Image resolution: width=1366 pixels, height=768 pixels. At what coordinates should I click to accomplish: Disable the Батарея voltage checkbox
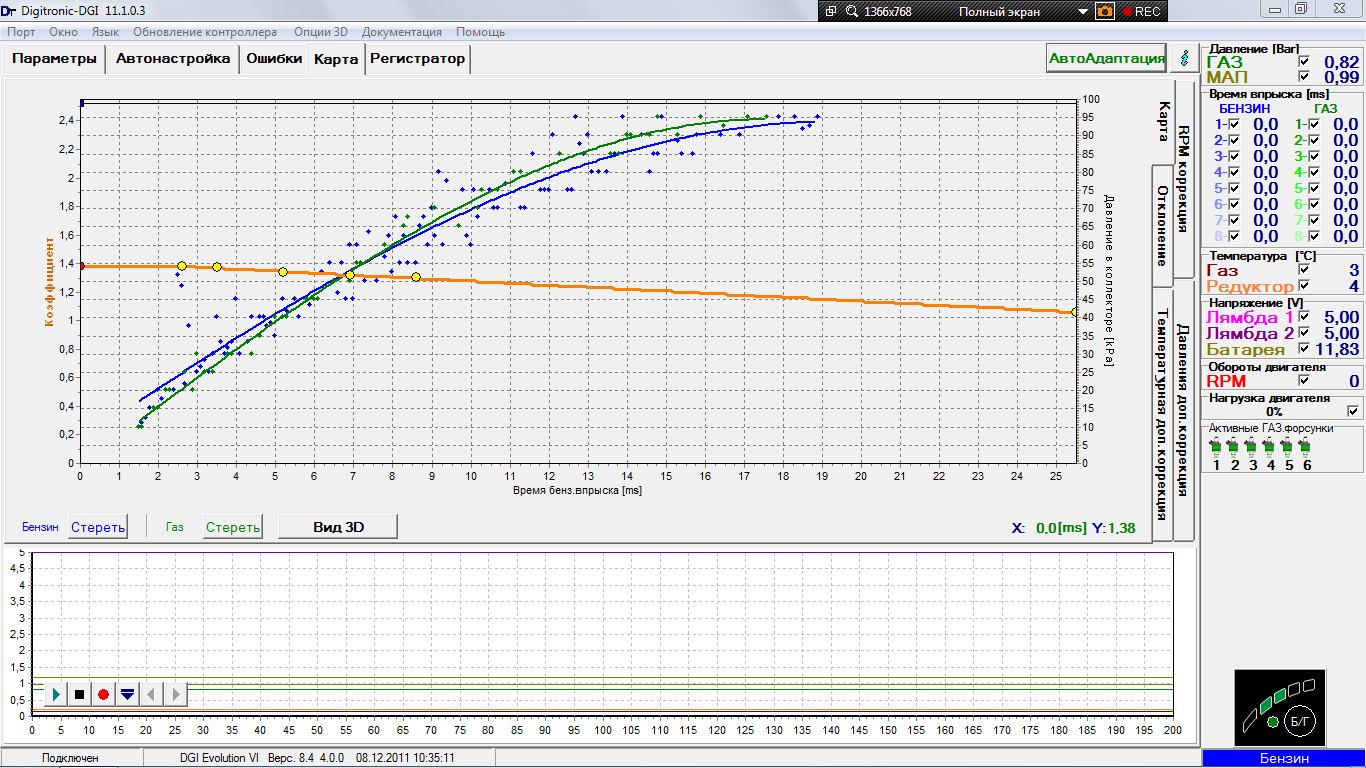pyautogui.click(x=1303, y=349)
